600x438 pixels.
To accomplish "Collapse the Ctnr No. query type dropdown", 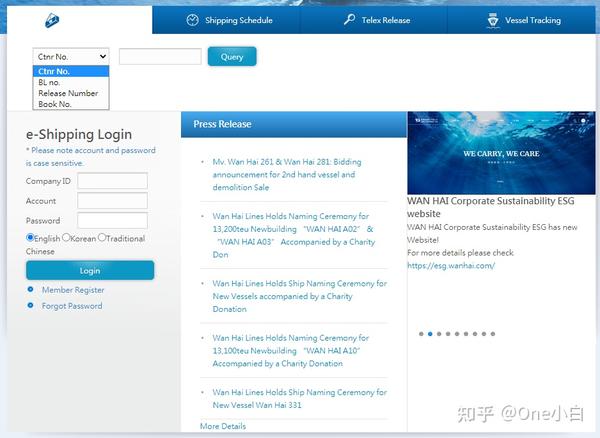I will [x=71, y=57].
